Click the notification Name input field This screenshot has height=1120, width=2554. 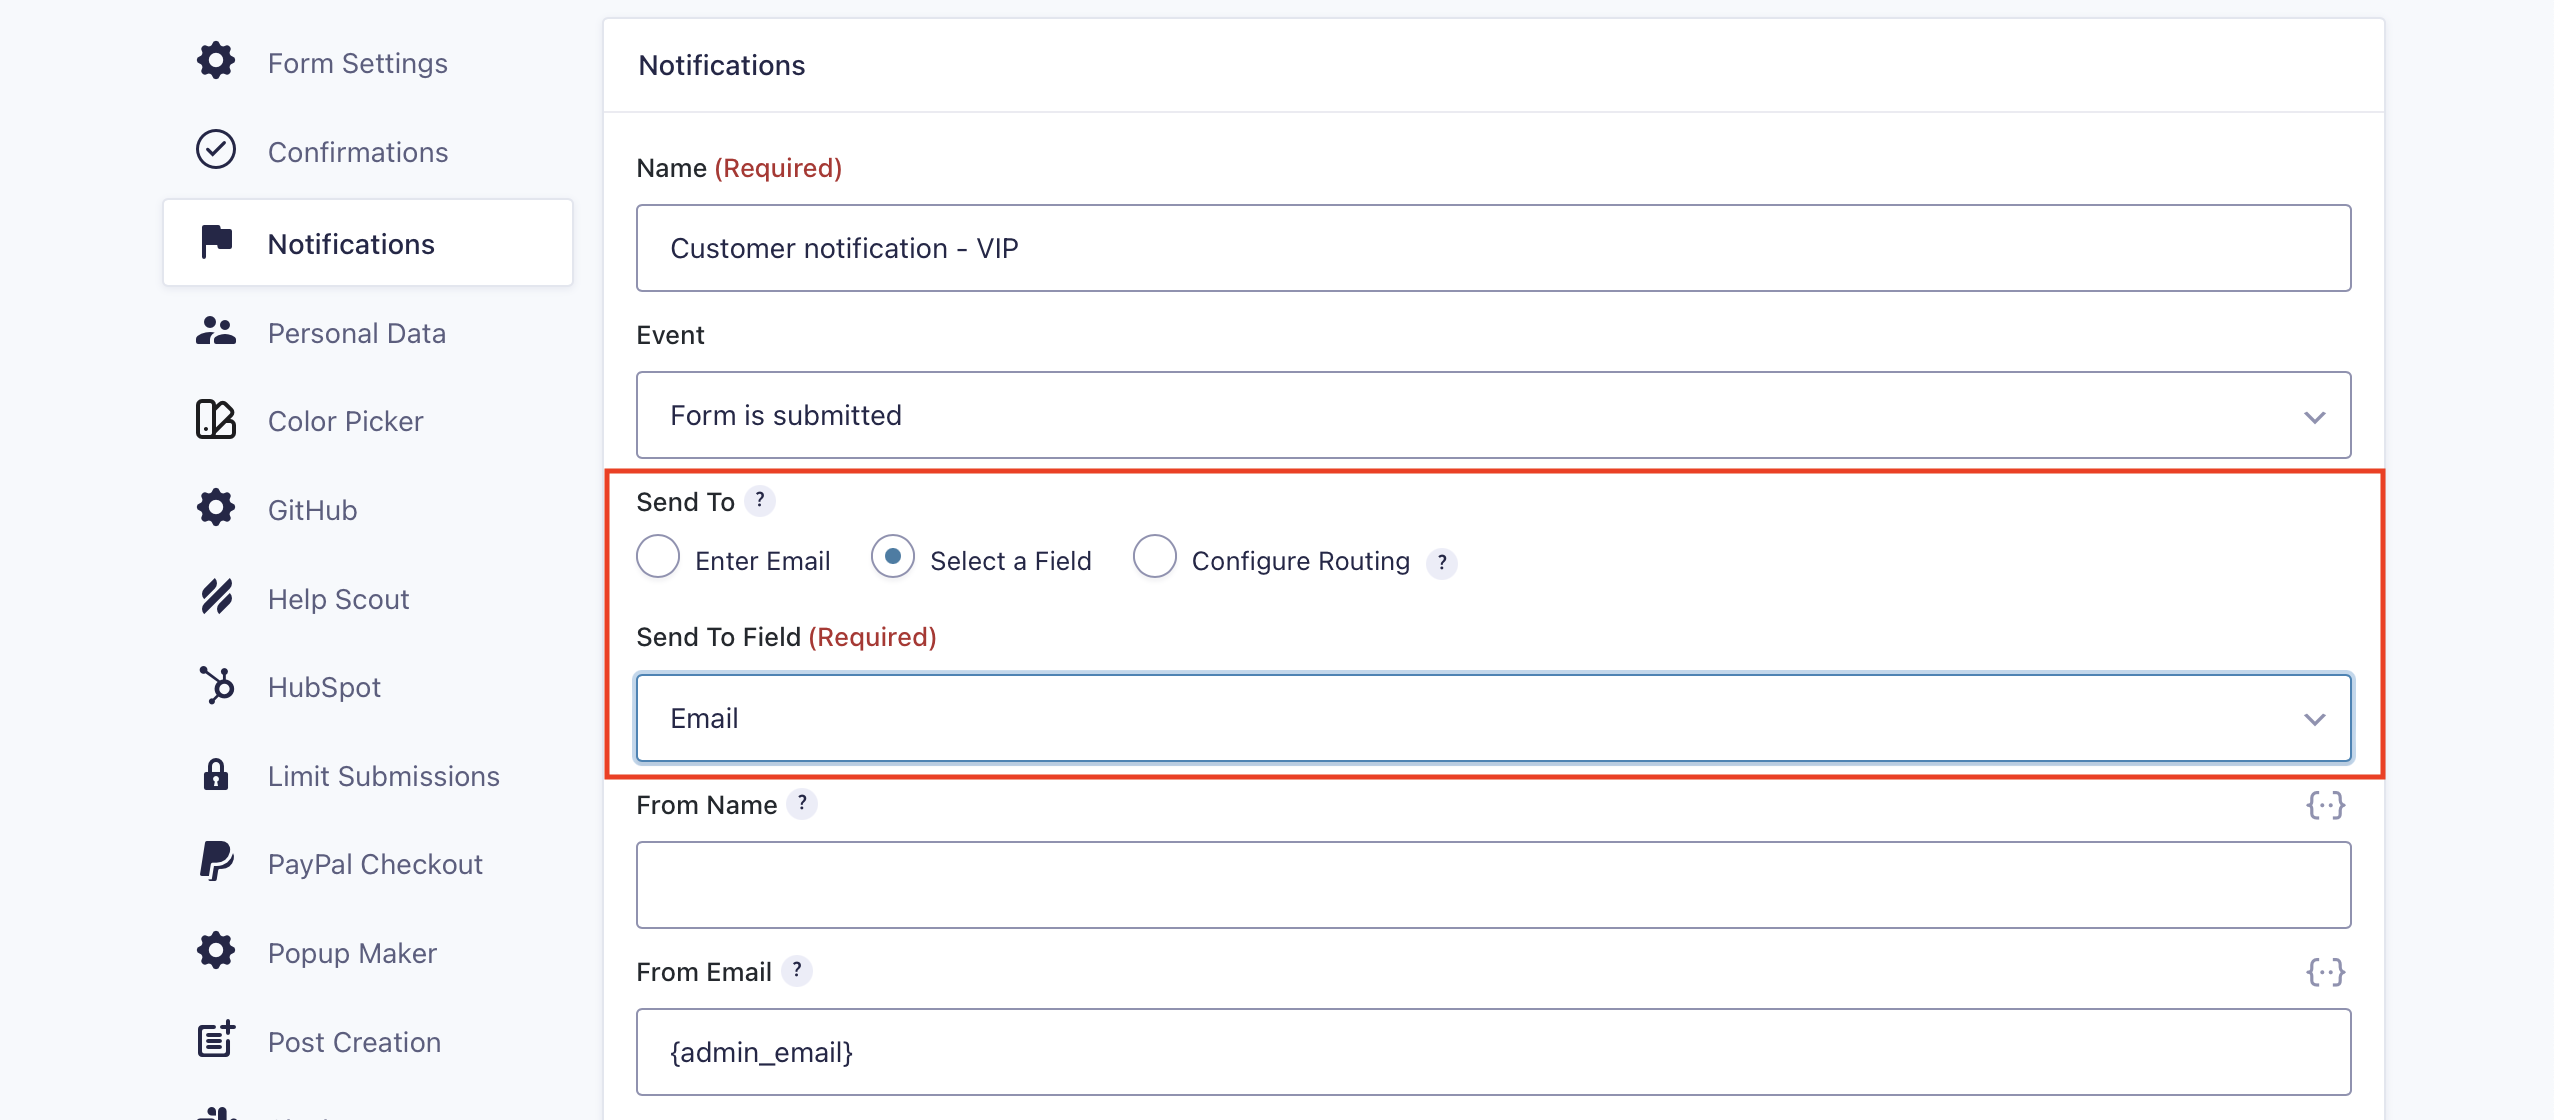pos(1494,248)
